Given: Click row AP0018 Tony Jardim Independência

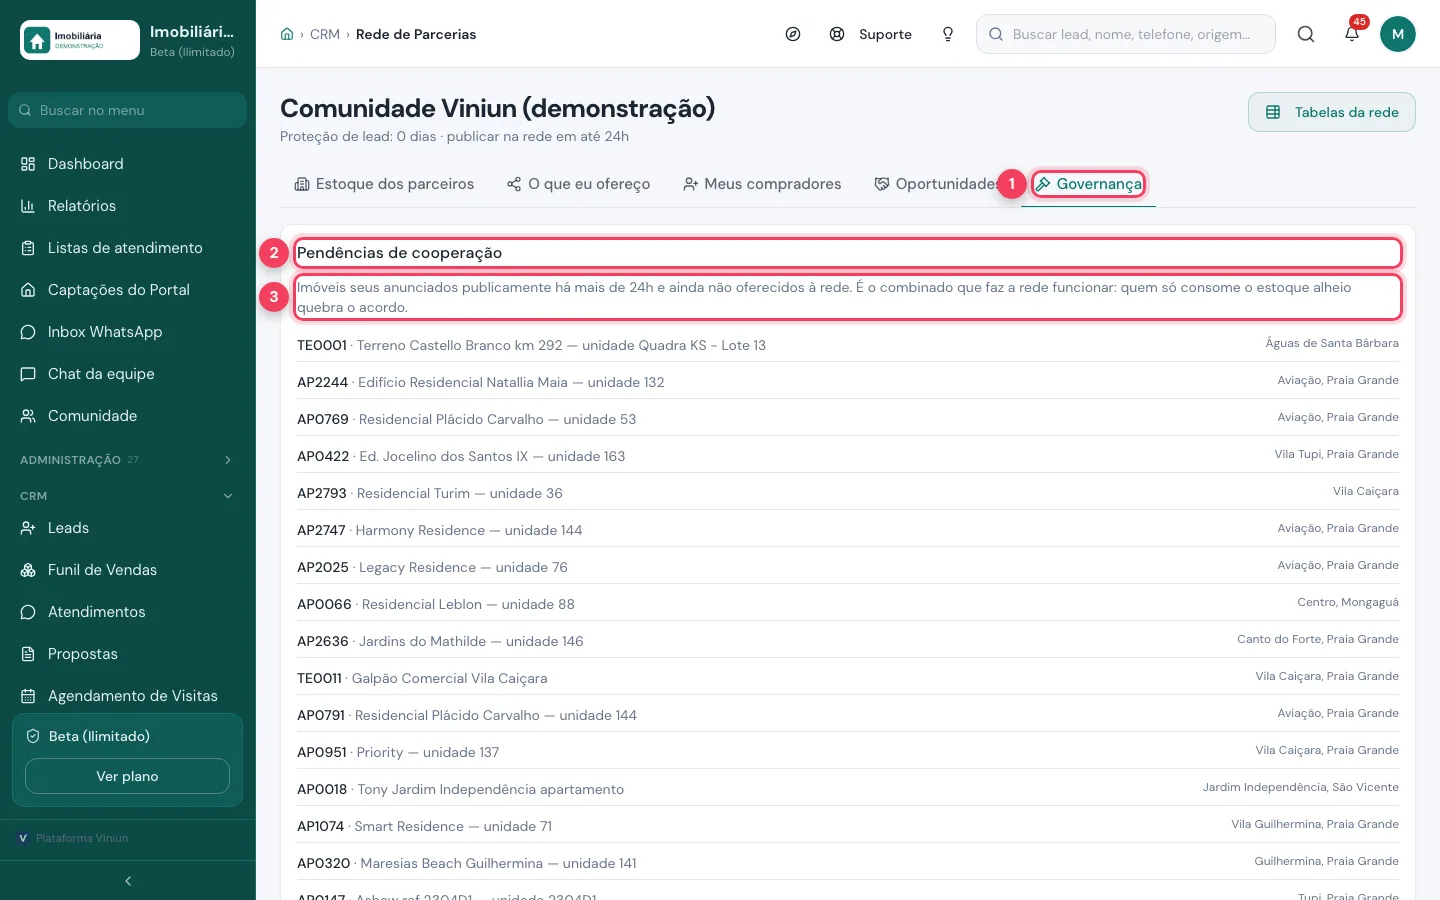Looking at the screenshot, I should [x=848, y=789].
